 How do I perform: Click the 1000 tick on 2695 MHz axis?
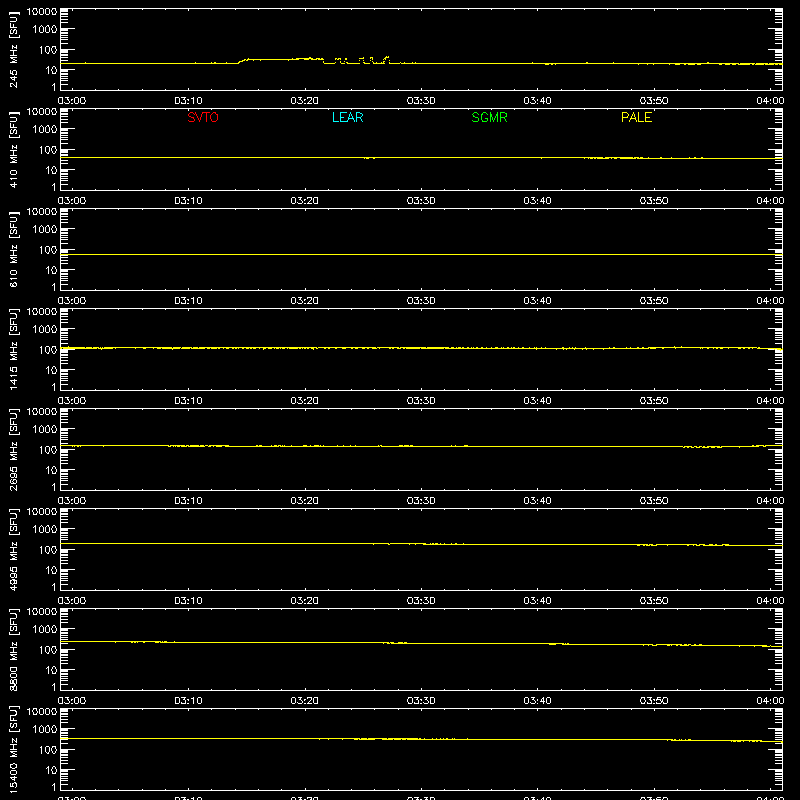[45, 430]
